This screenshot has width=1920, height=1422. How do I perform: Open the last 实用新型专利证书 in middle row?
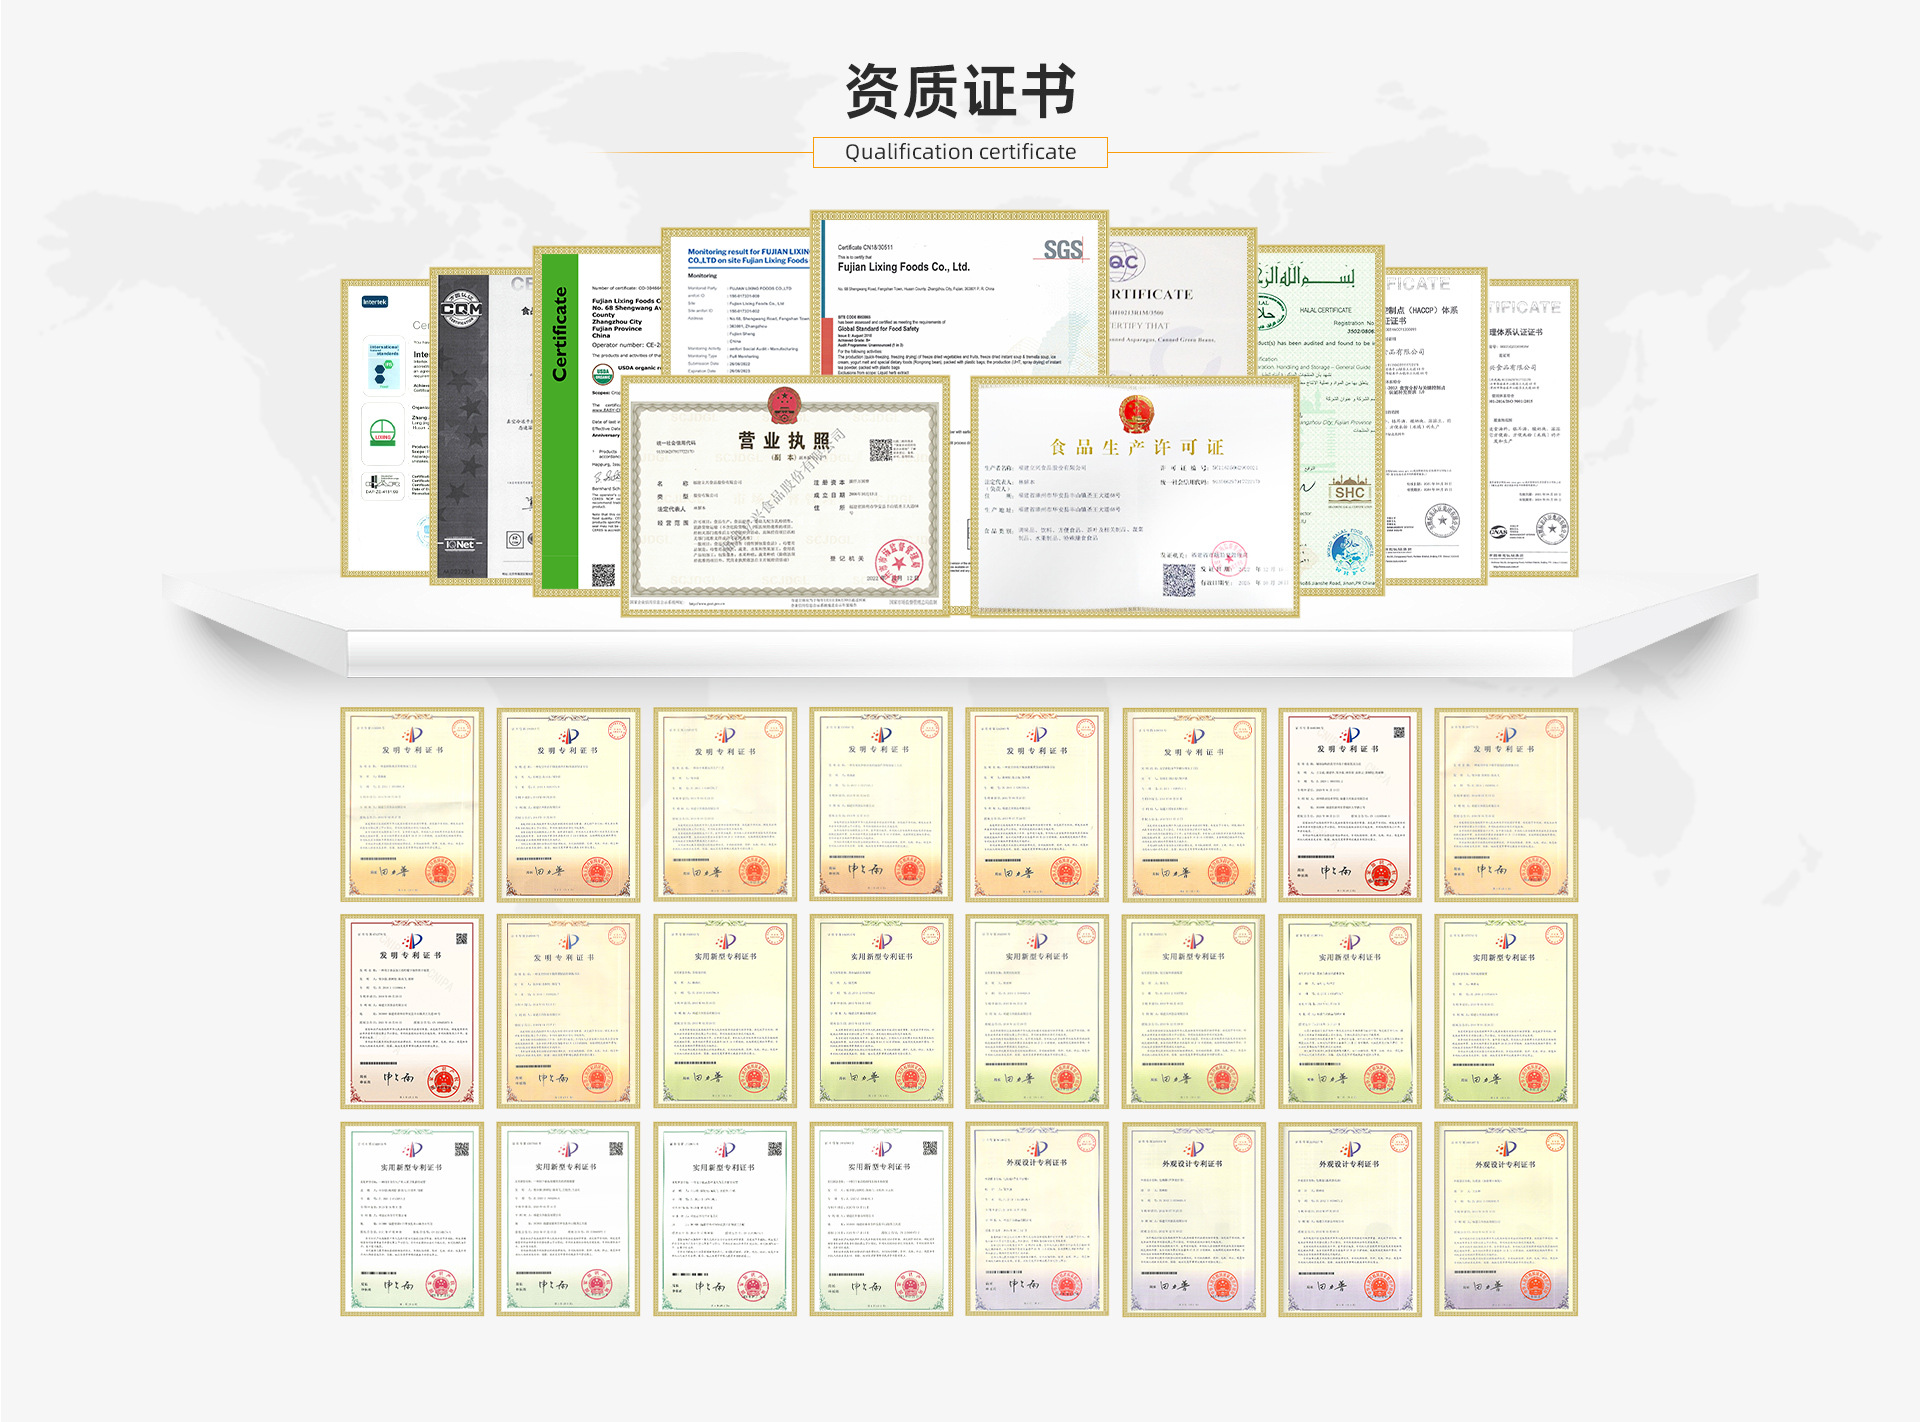(1506, 1011)
